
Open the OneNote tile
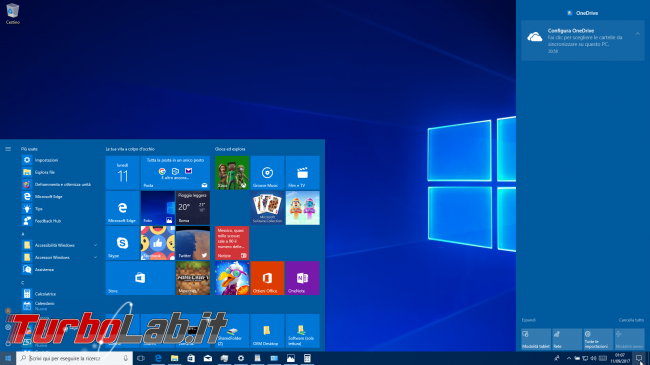(303, 278)
